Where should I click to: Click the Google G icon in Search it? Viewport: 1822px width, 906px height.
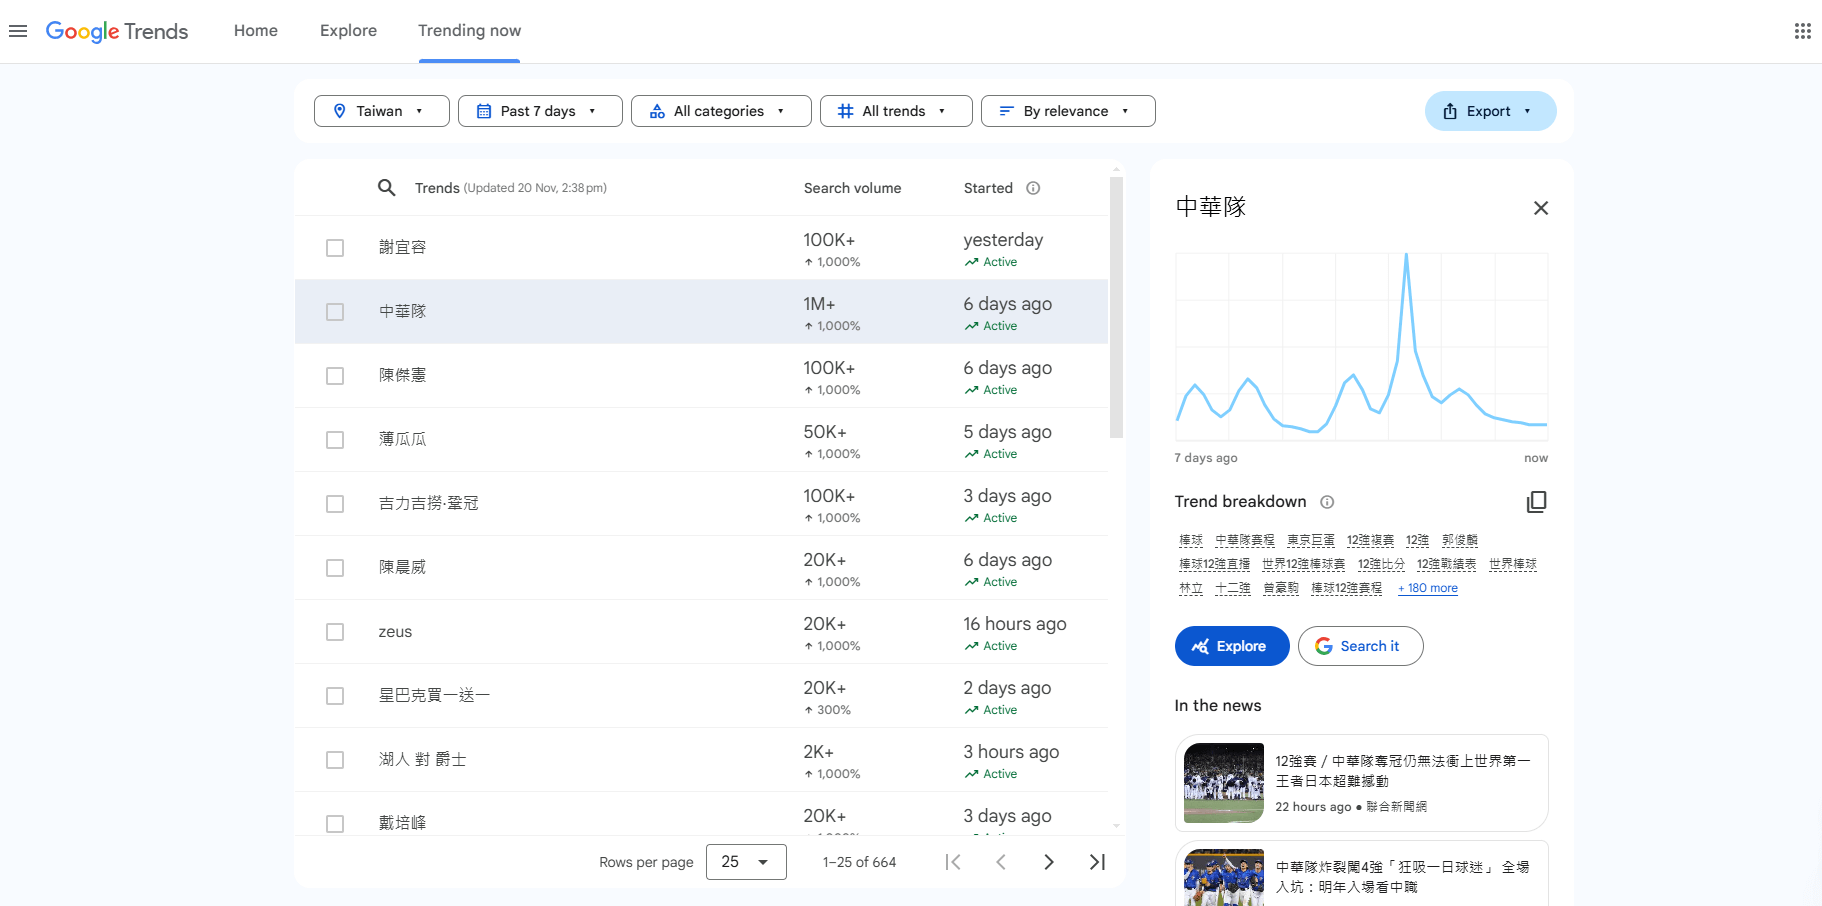point(1323,646)
